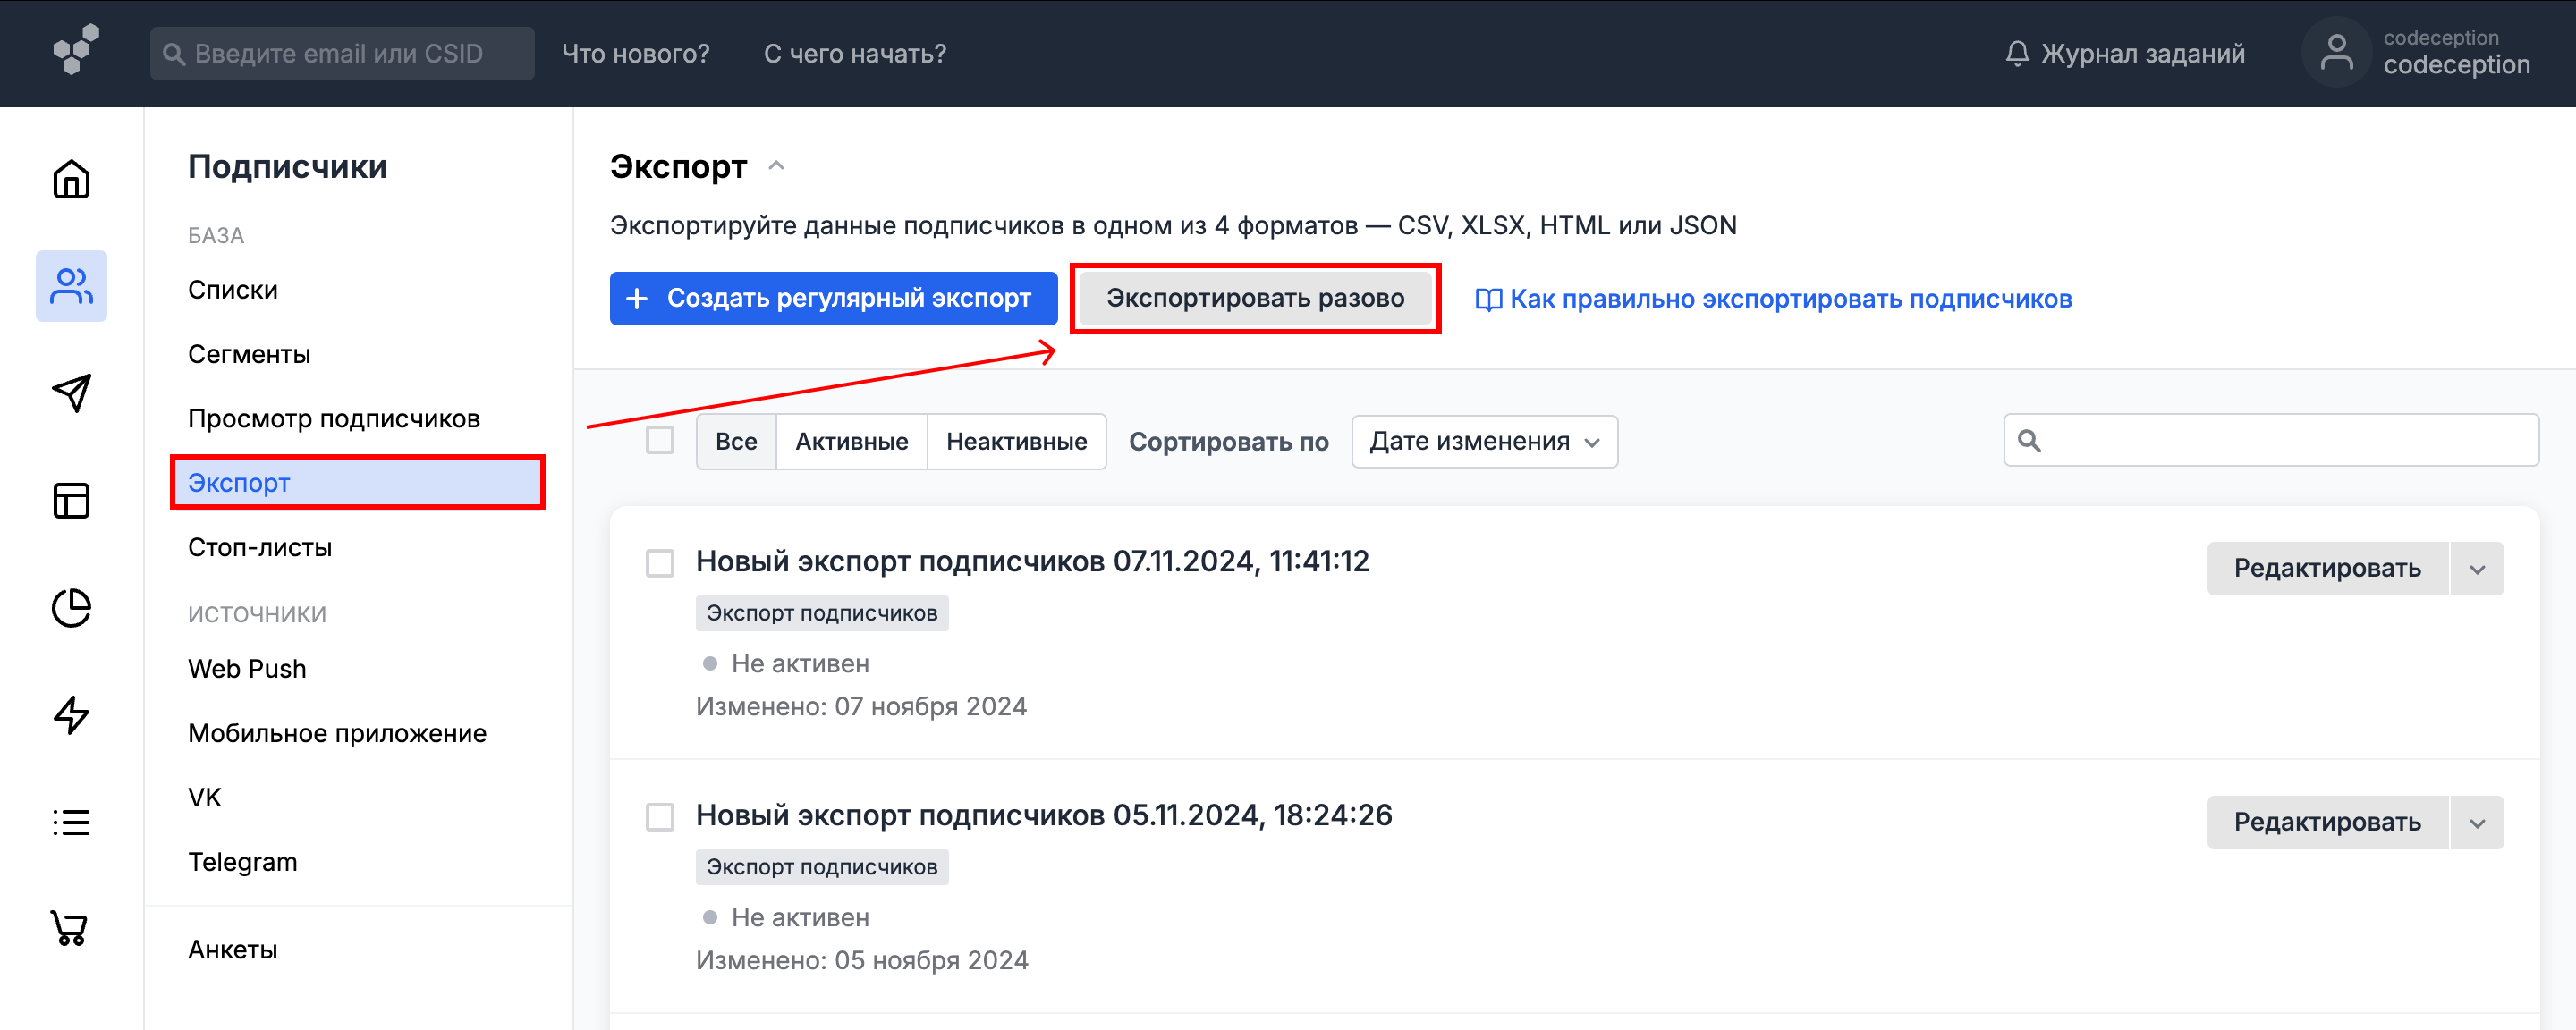Click the lightning bolt automation icon
Screen dimensions: 2576x1030
click(71, 715)
